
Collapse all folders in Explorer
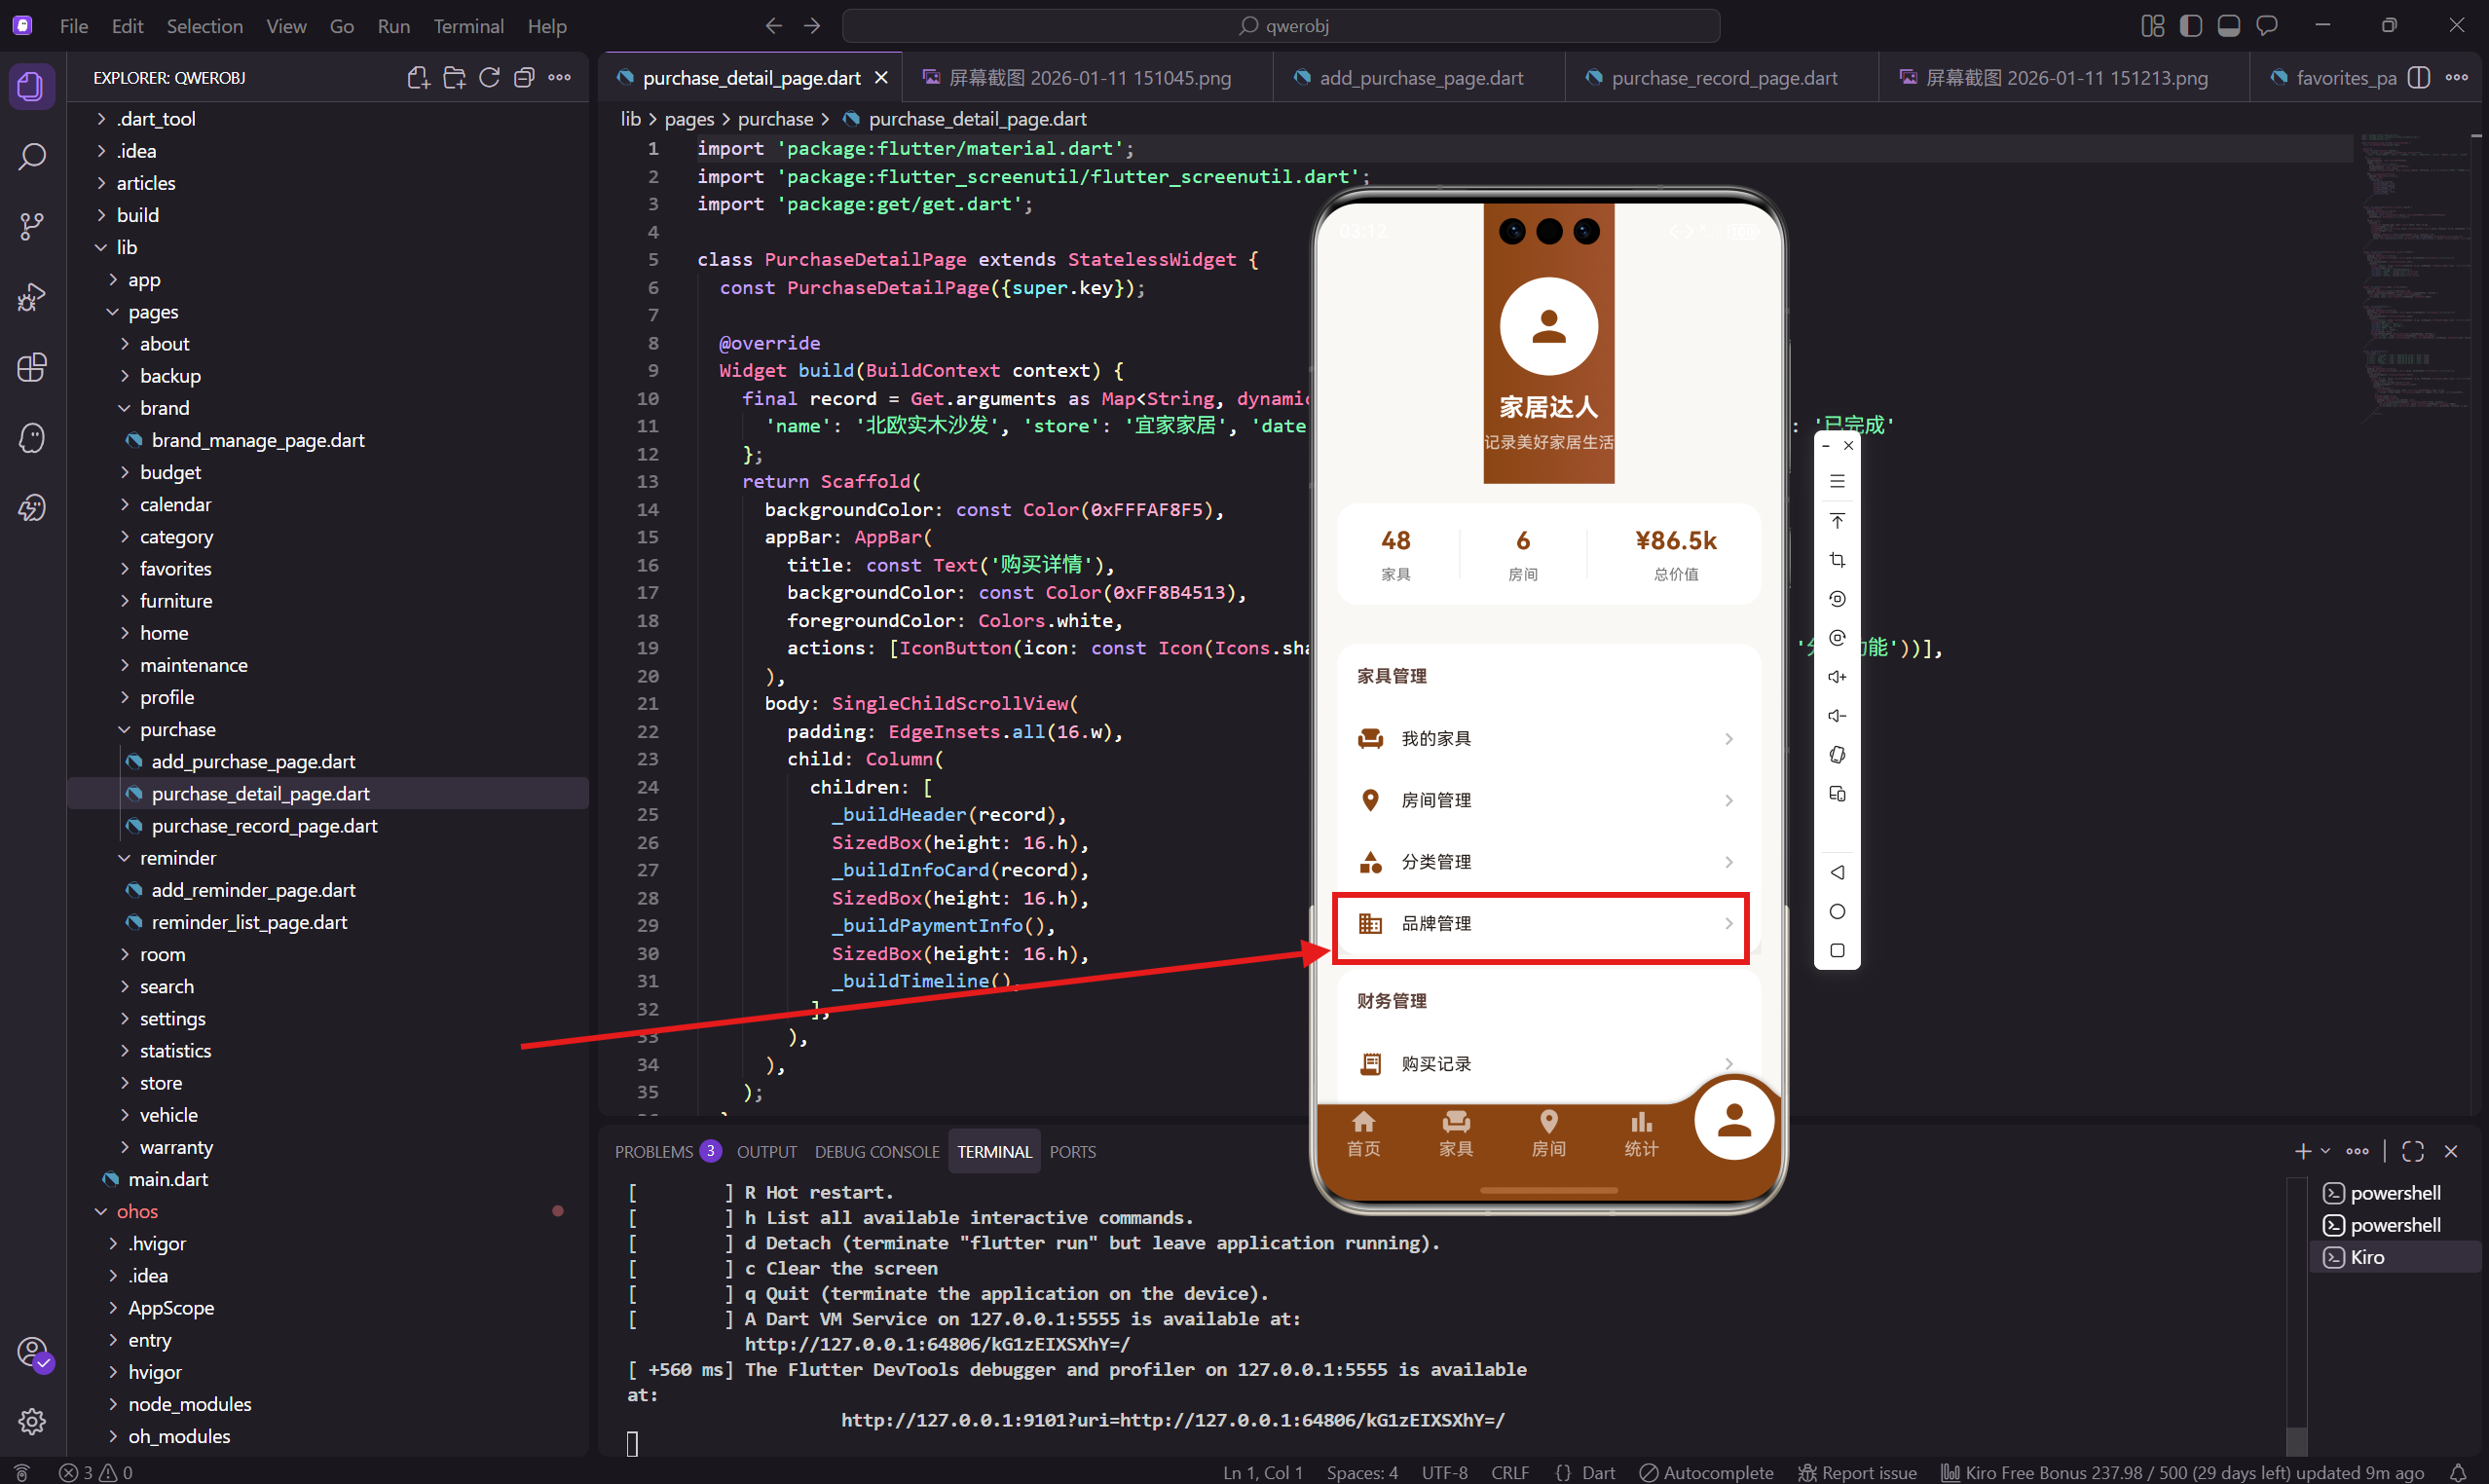(524, 78)
